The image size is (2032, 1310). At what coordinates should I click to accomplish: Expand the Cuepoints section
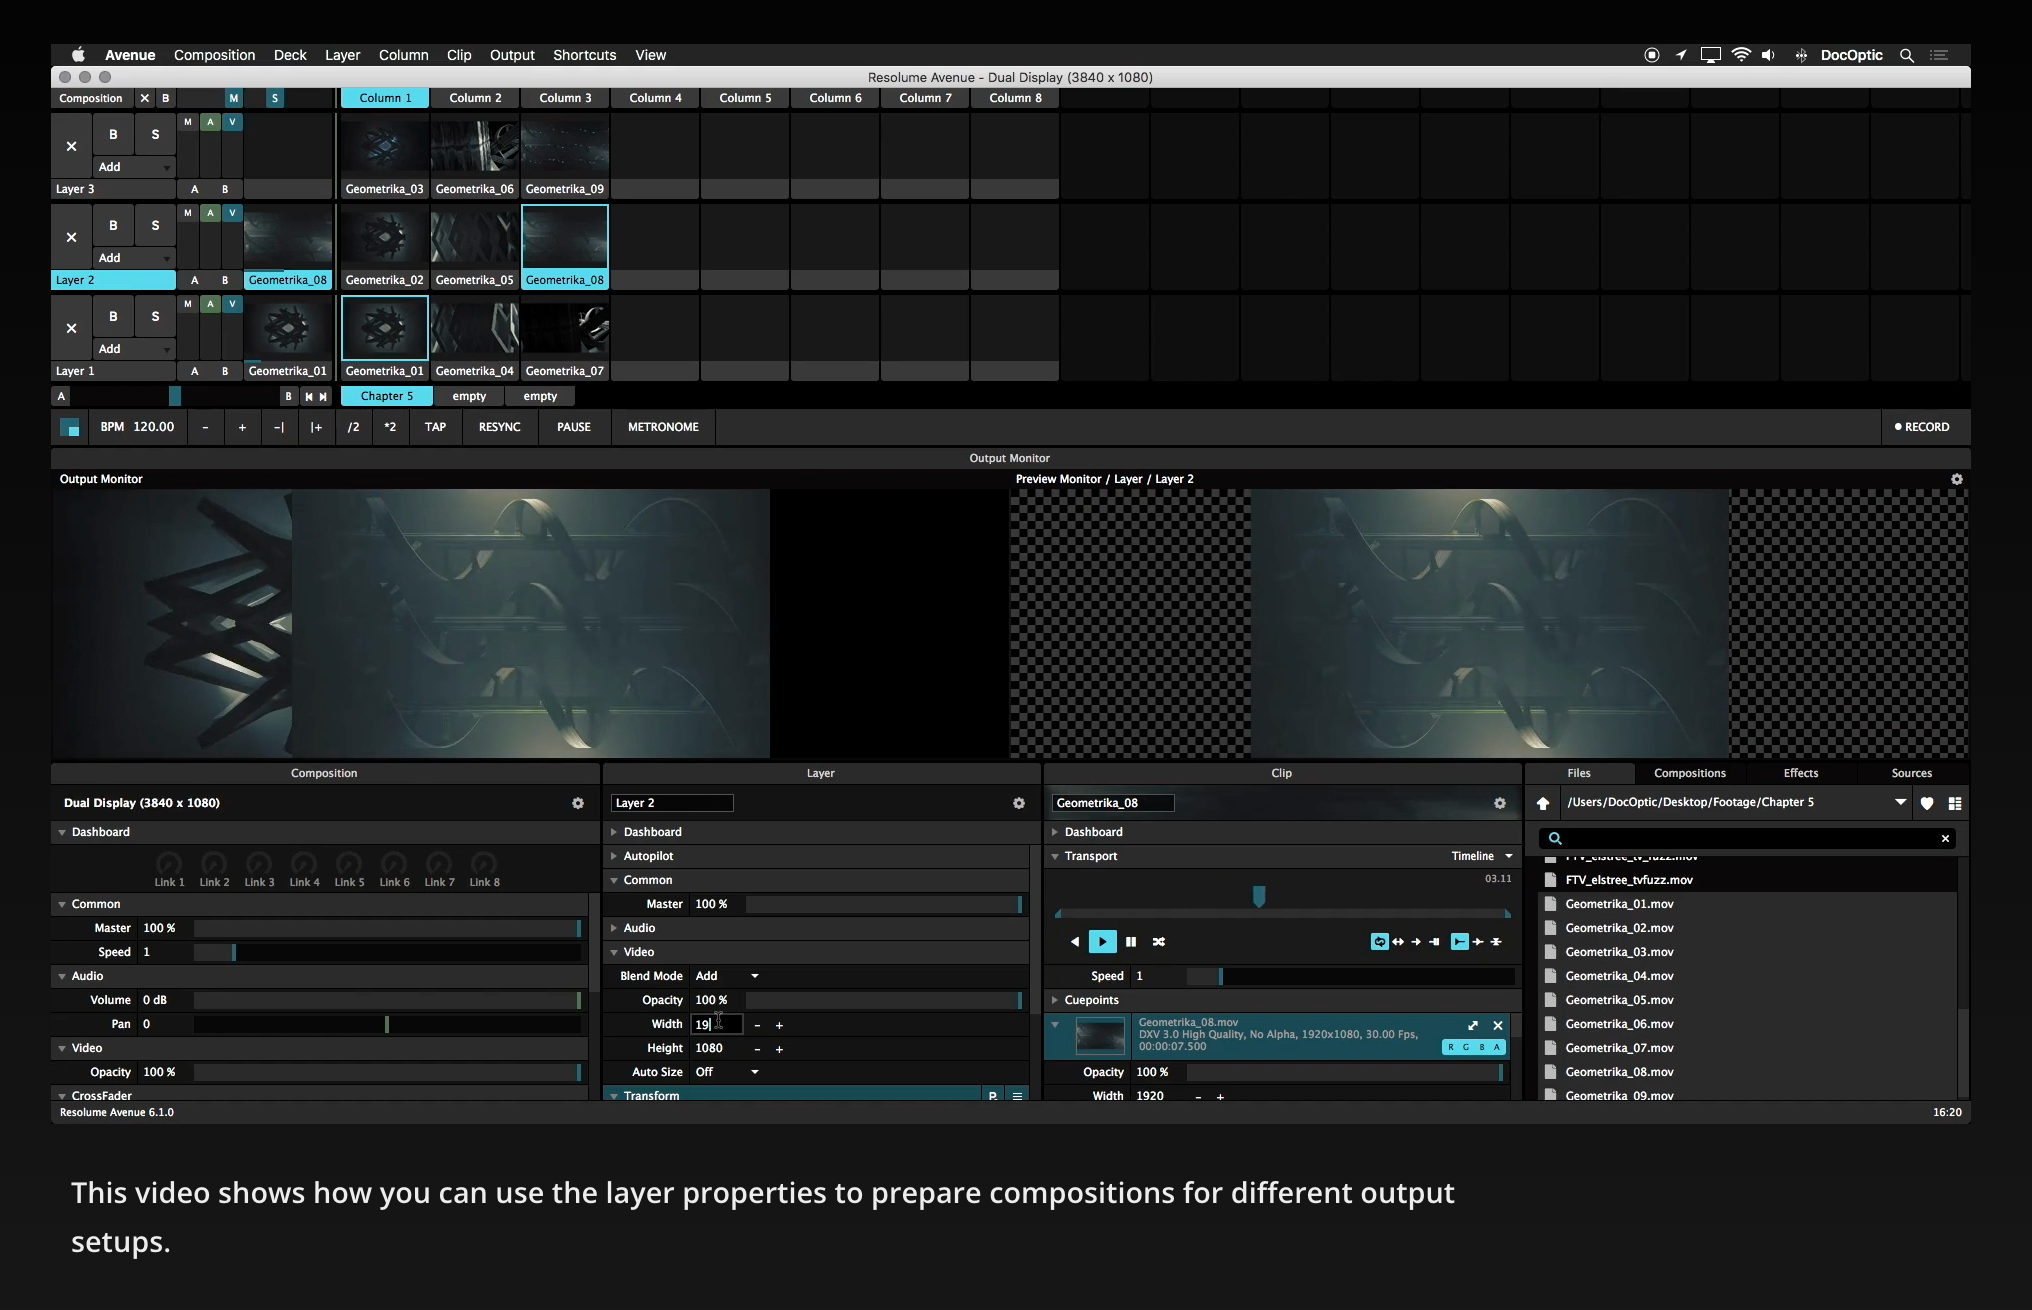tap(1056, 1000)
